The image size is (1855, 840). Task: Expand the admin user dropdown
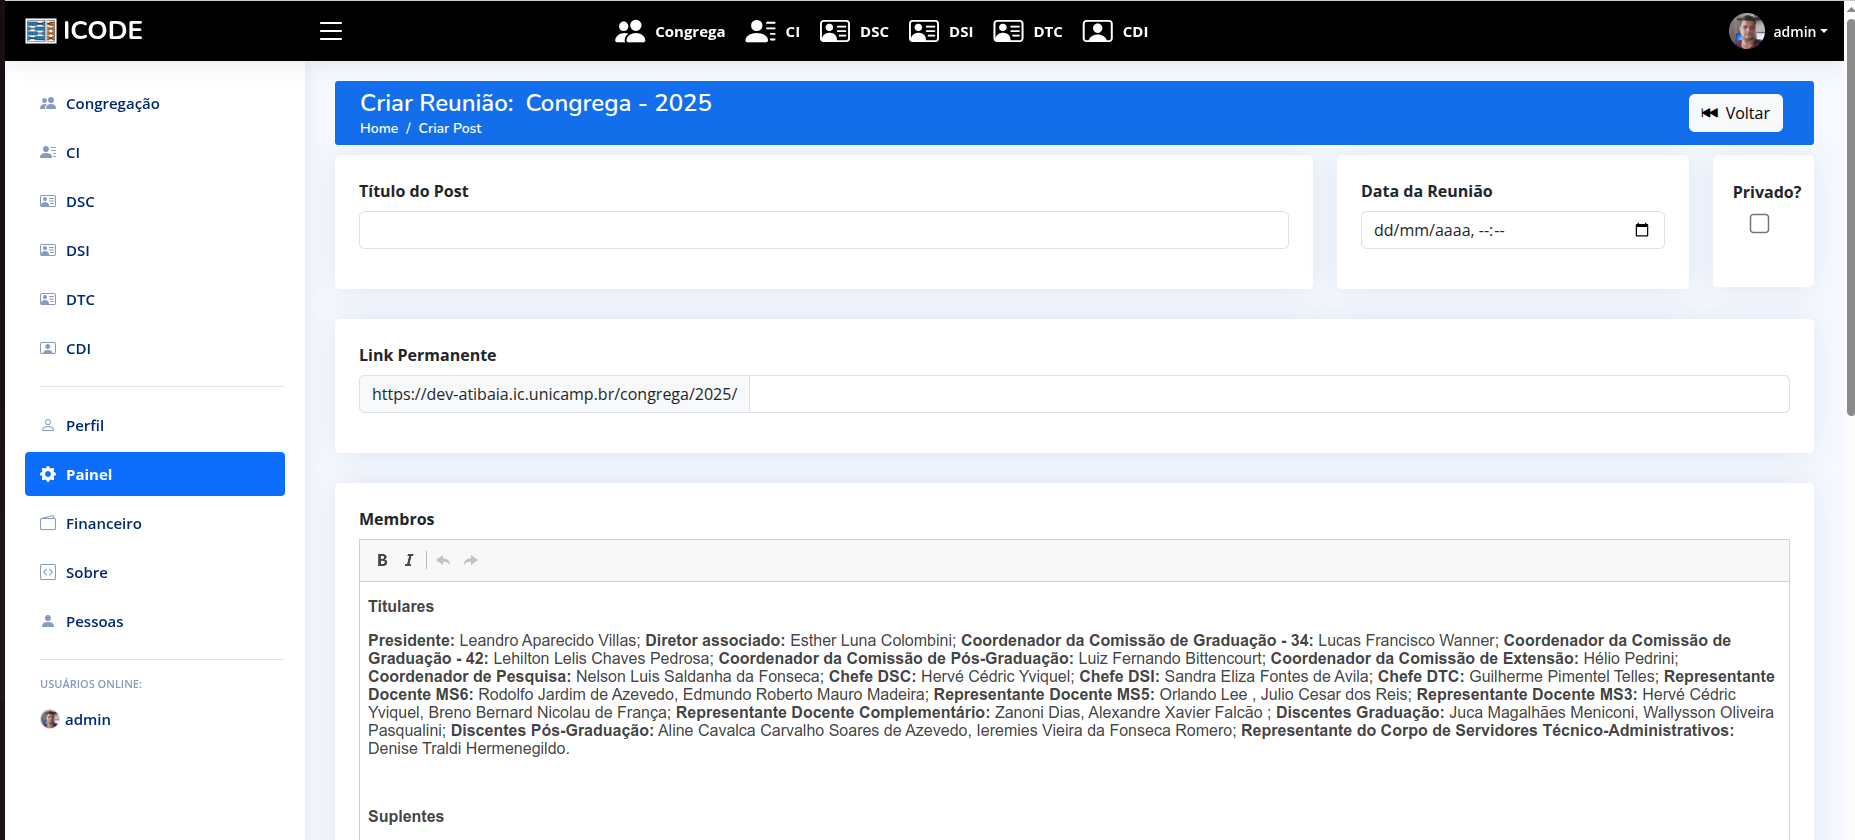point(1779,31)
